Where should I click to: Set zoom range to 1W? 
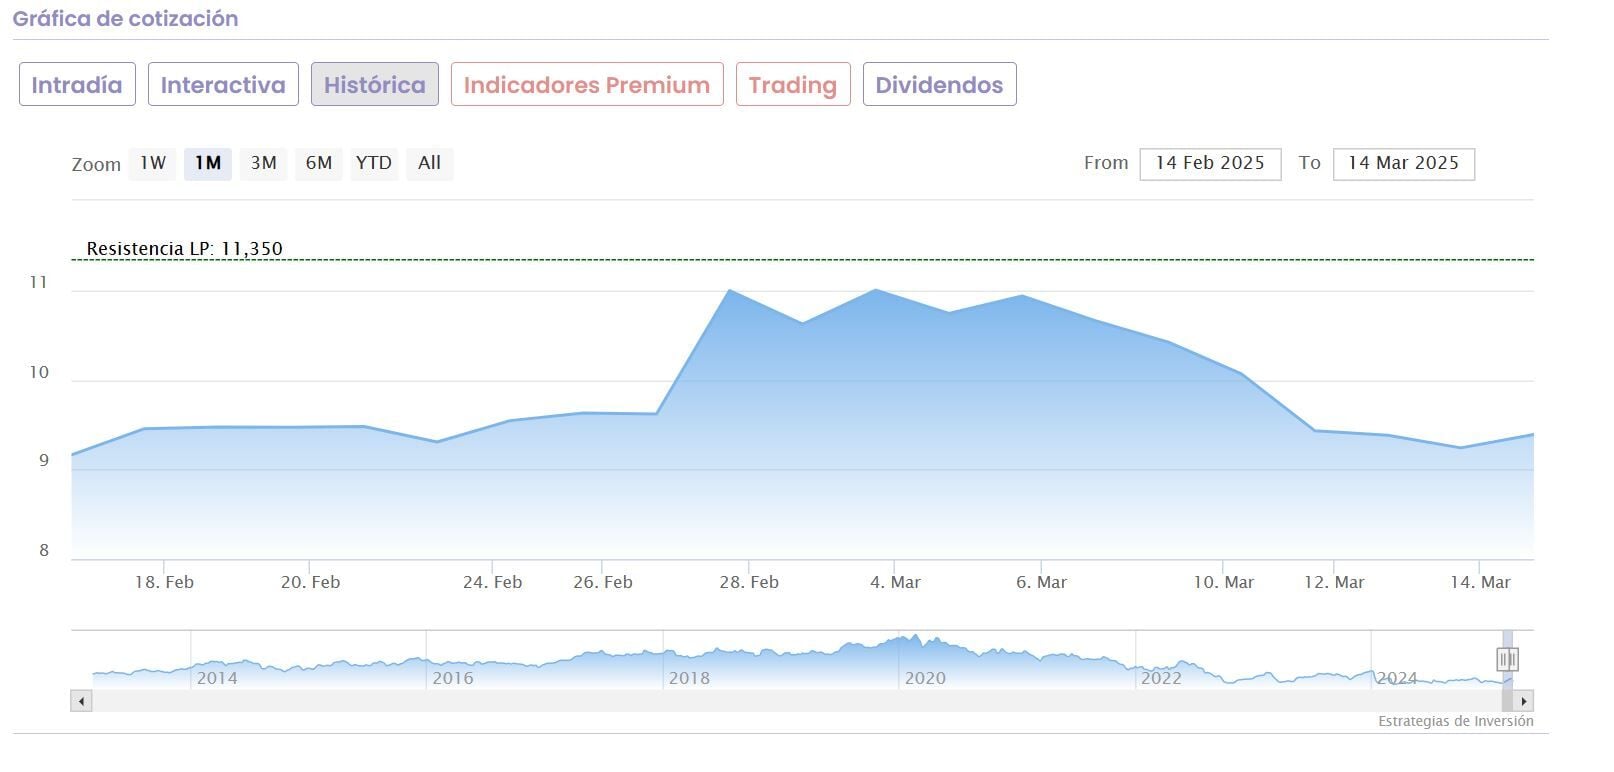tap(153, 163)
